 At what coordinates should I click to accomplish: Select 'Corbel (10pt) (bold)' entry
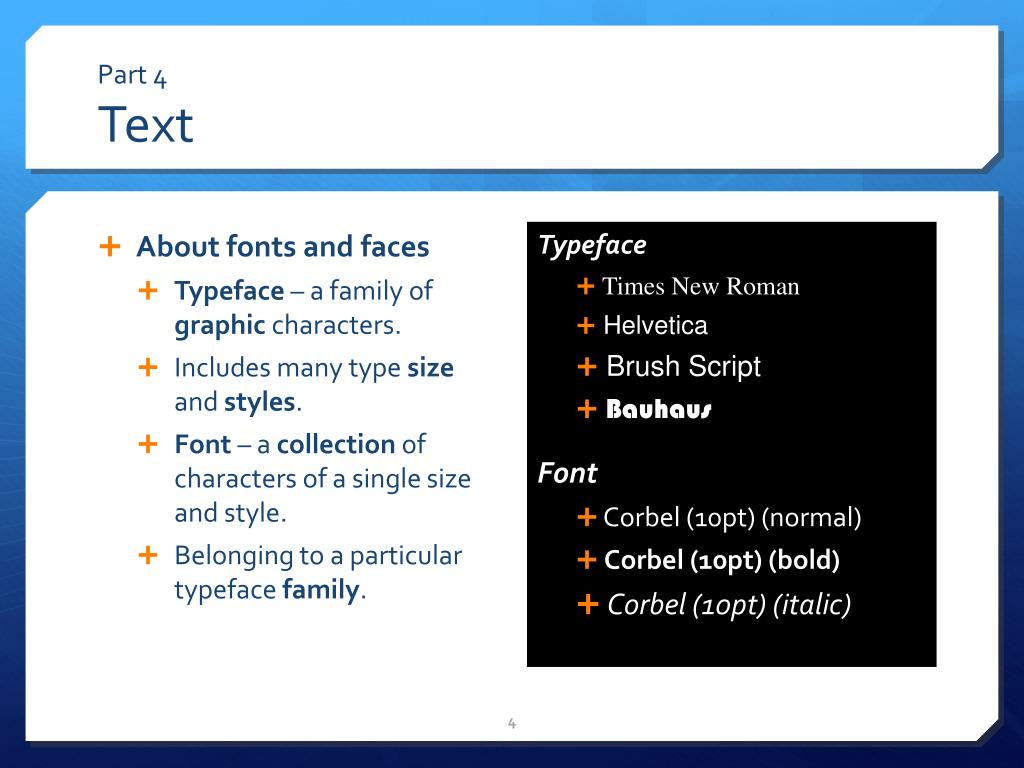tap(722, 560)
